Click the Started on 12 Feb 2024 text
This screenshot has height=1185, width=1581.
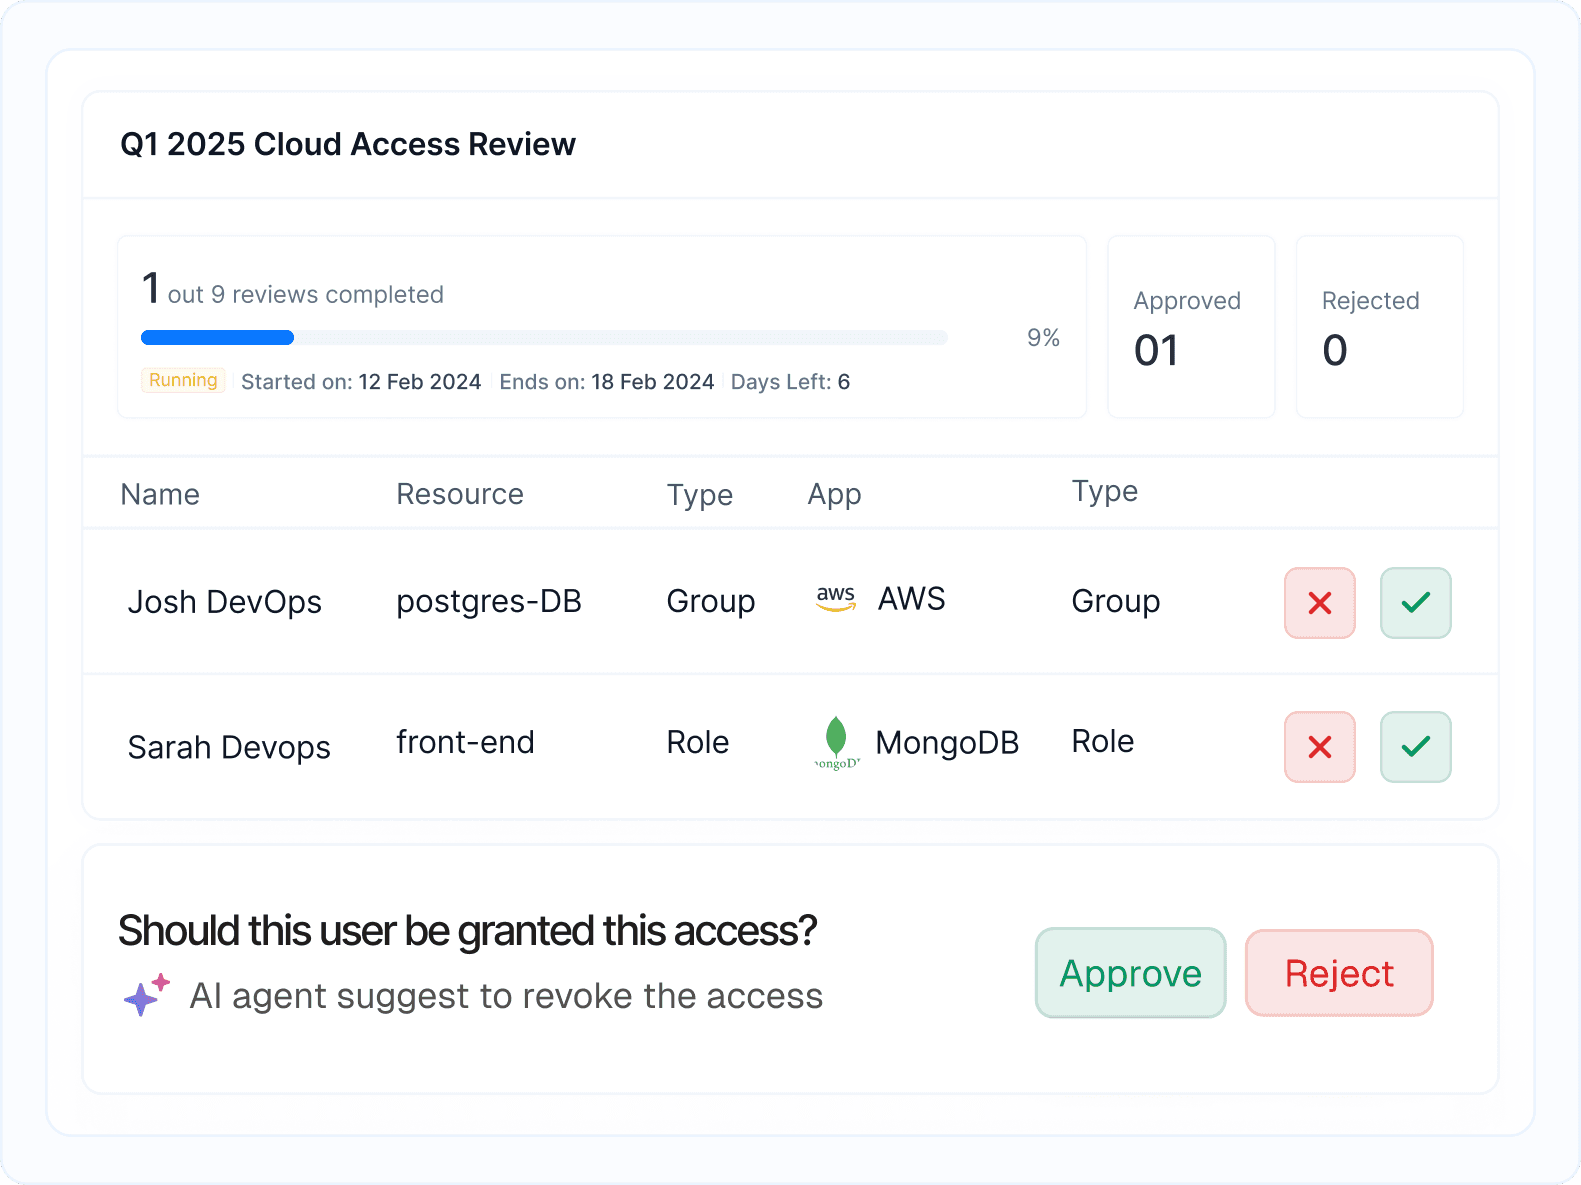361,382
